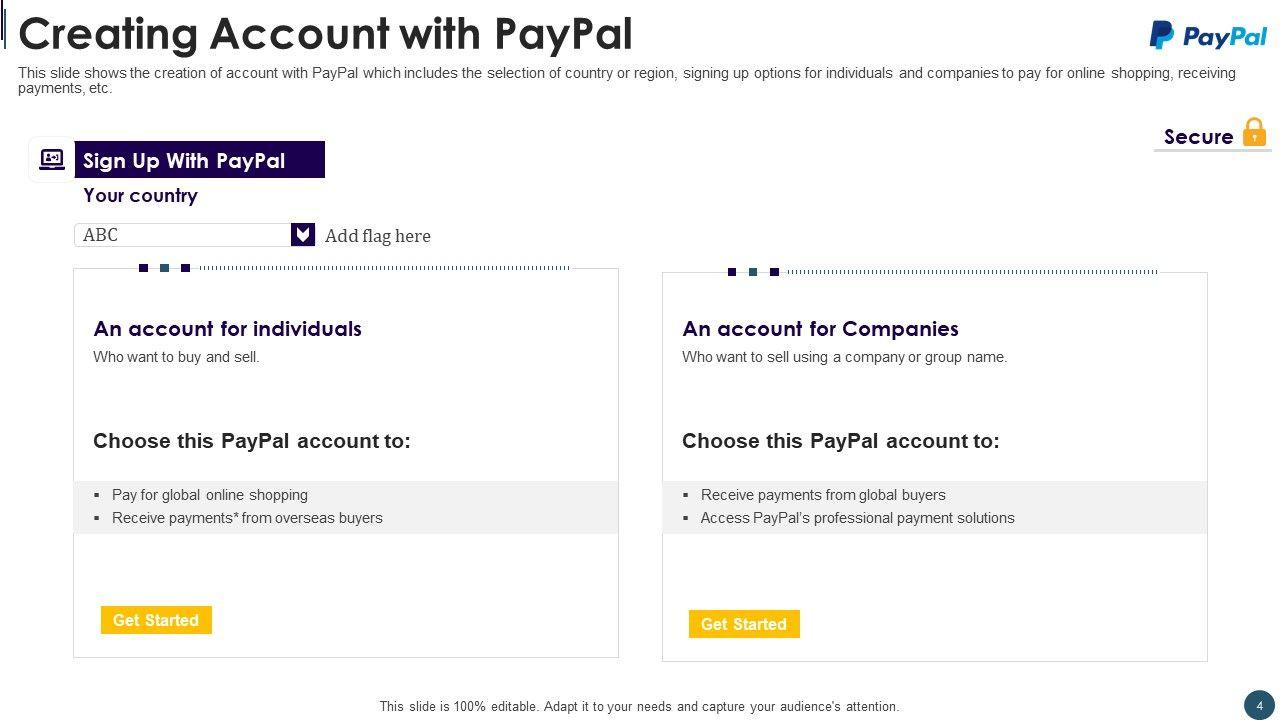The width and height of the screenshot is (1280, 720).
Task: Click the Add flag here placeholder
Action: (x=378, y=236)
